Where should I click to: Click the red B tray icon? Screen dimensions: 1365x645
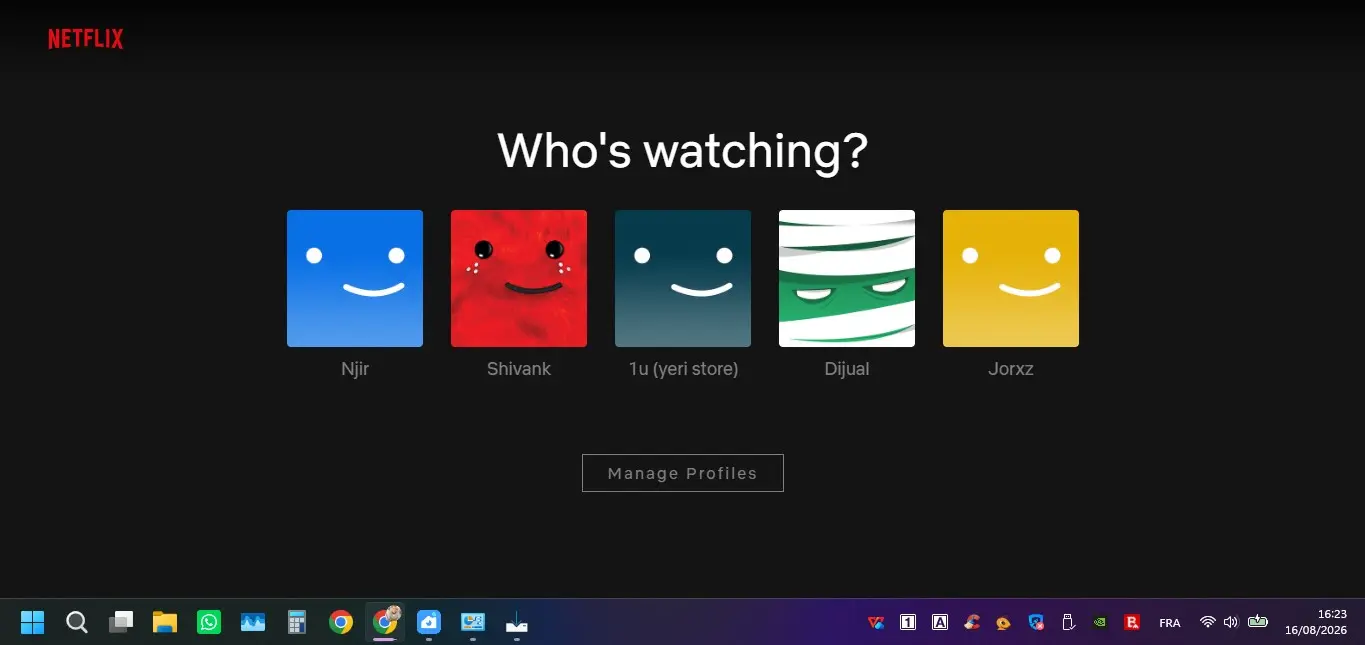[x=1132, y=622]
